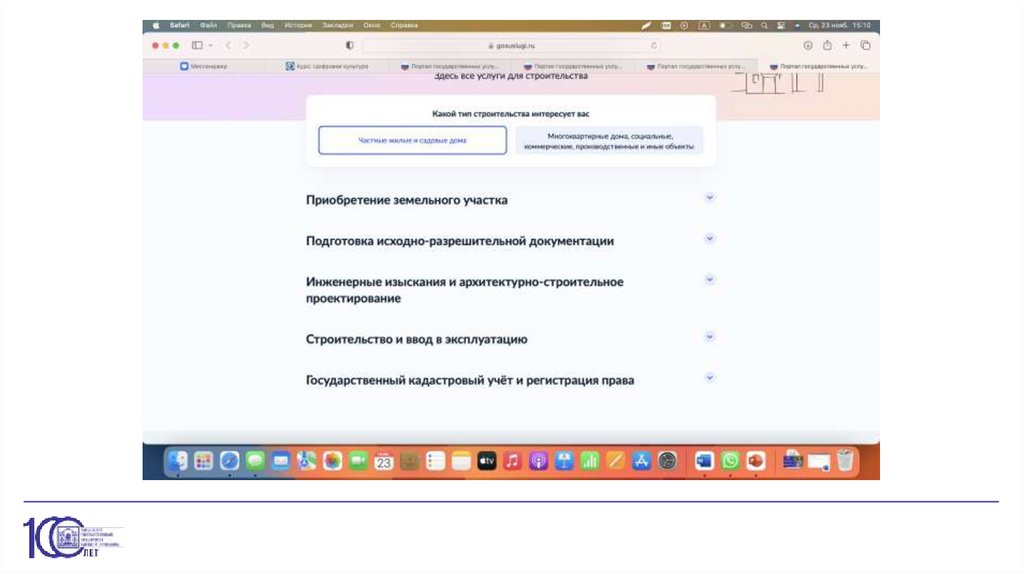Launch Keynote from the Dock
The image size is (1024, 574).
click(564, 461)
